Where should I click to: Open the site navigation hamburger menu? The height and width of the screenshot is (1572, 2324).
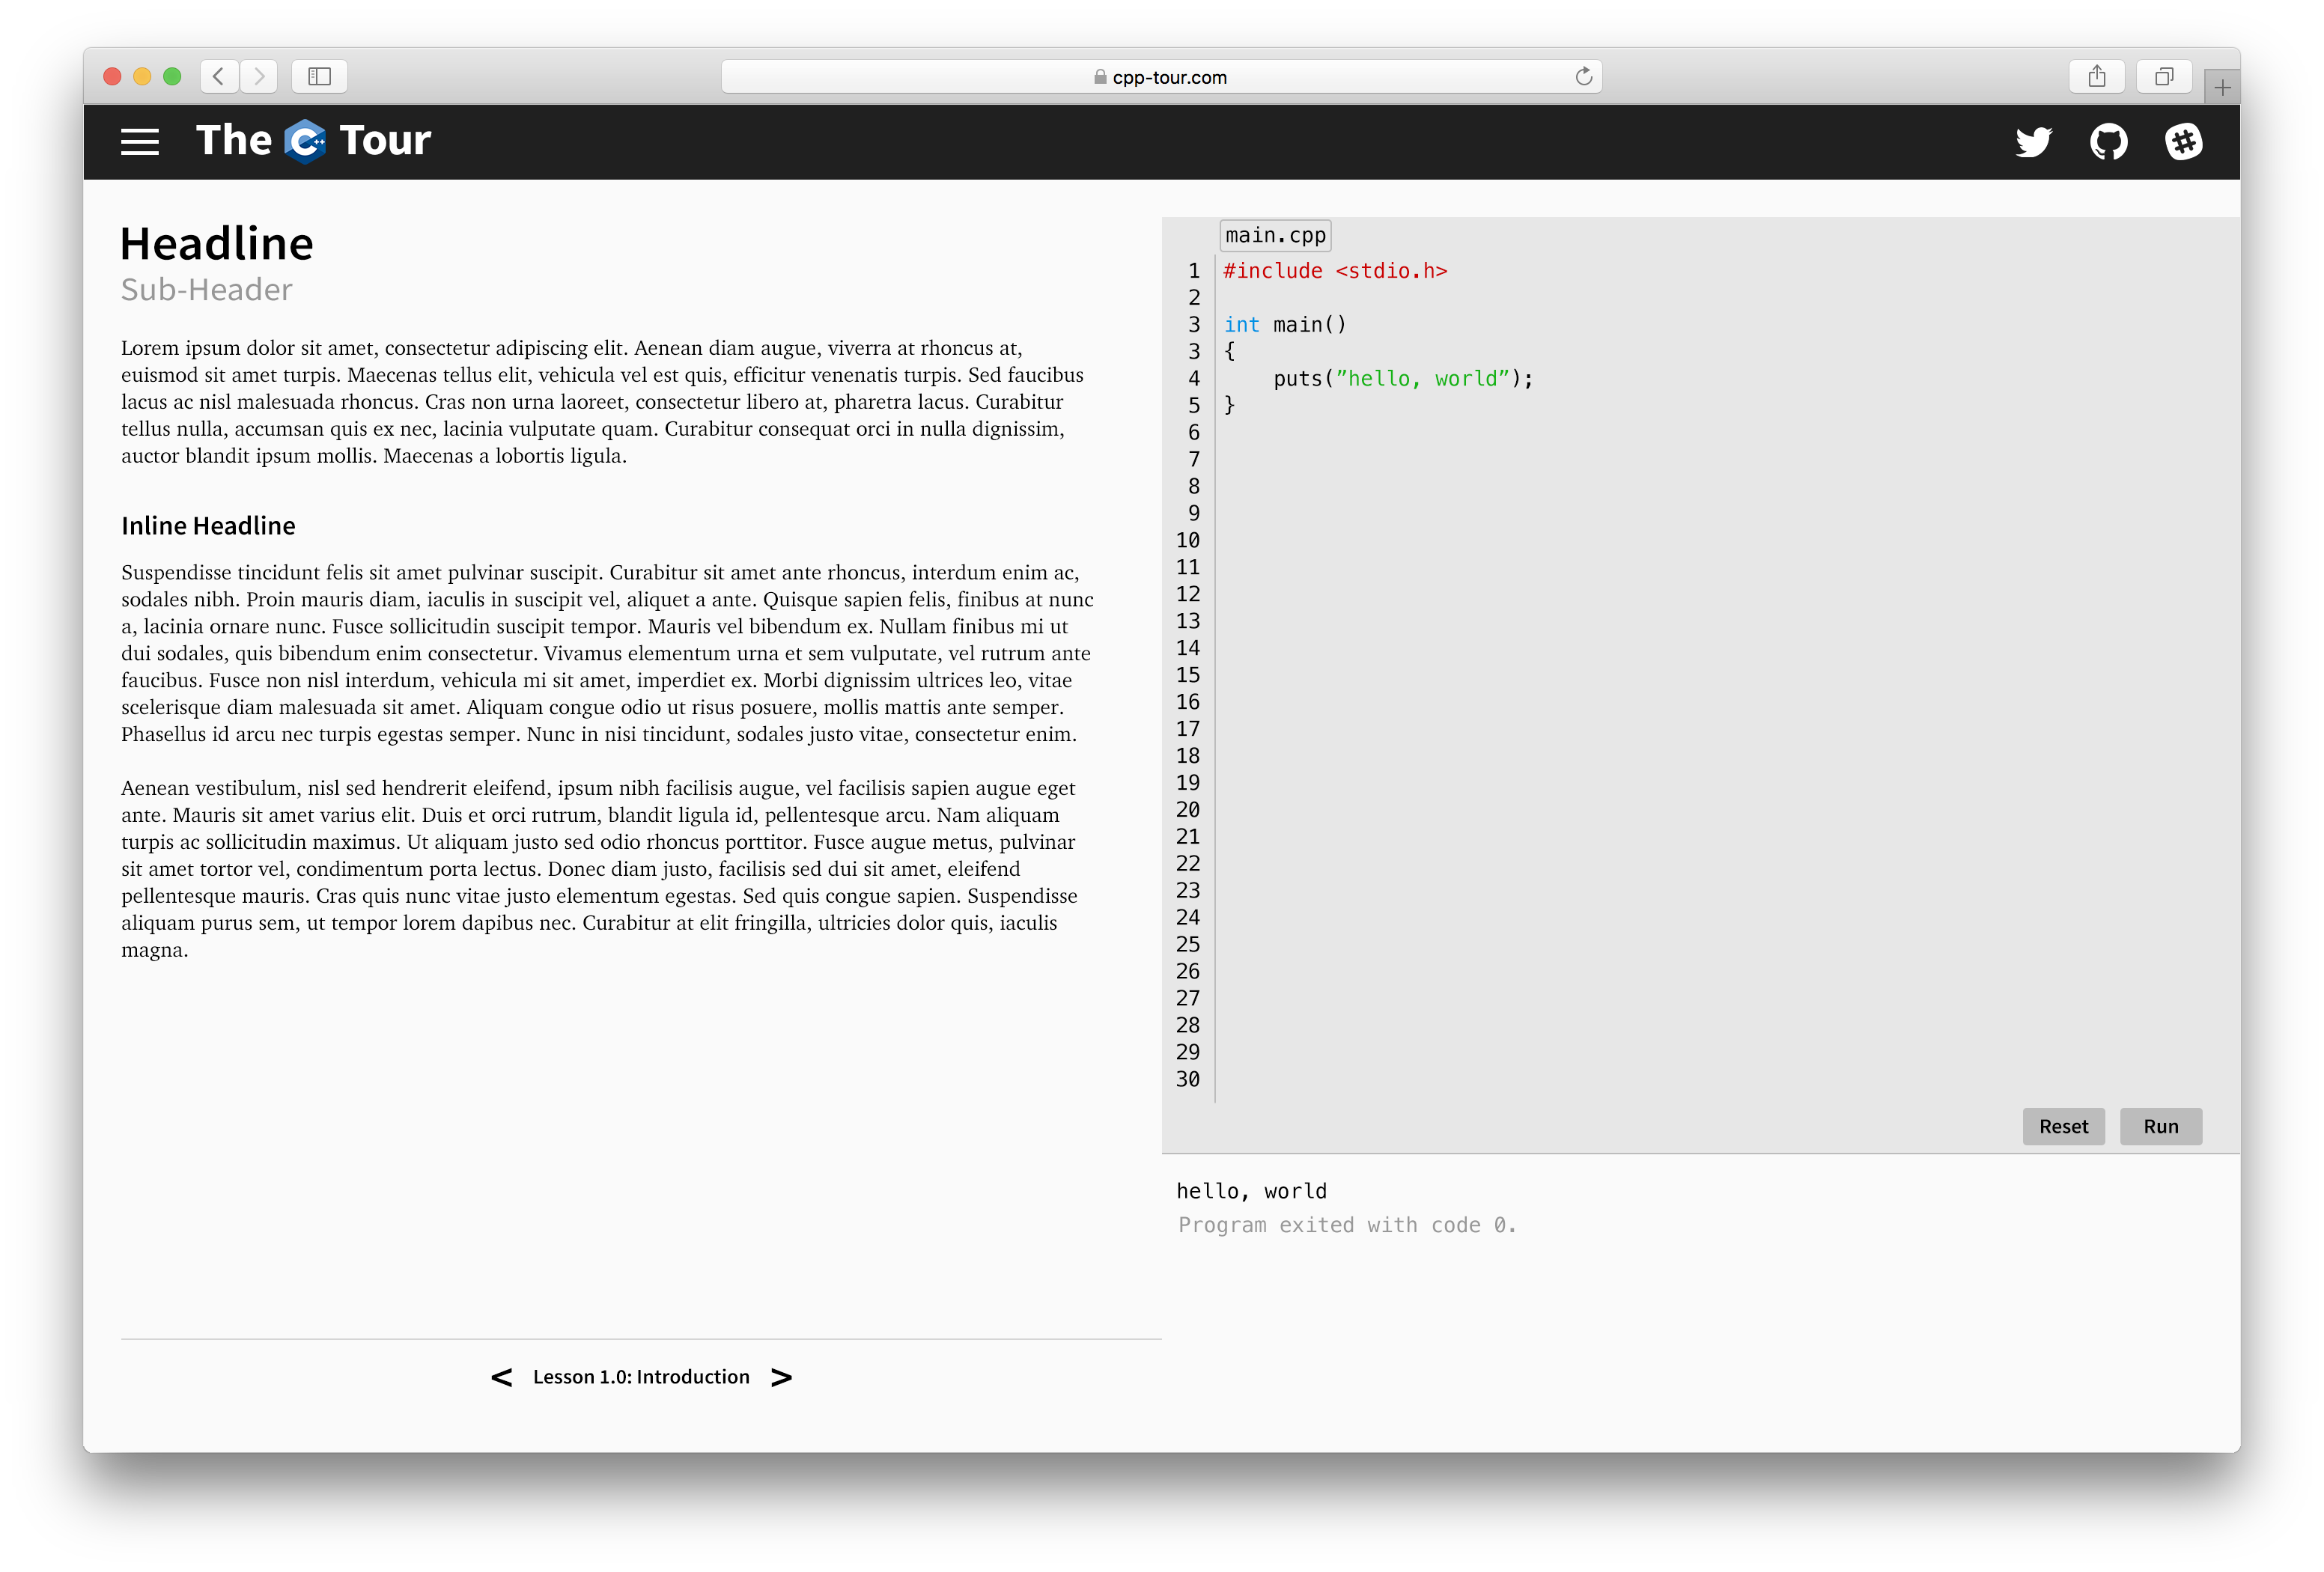pyautogui.click(x=140, y=141)
